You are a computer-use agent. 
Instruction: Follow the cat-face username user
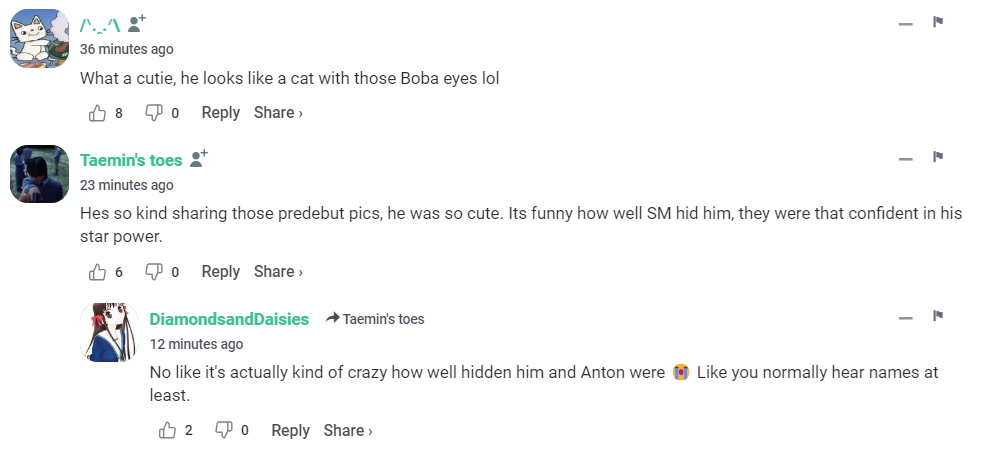tap(138, 24)
